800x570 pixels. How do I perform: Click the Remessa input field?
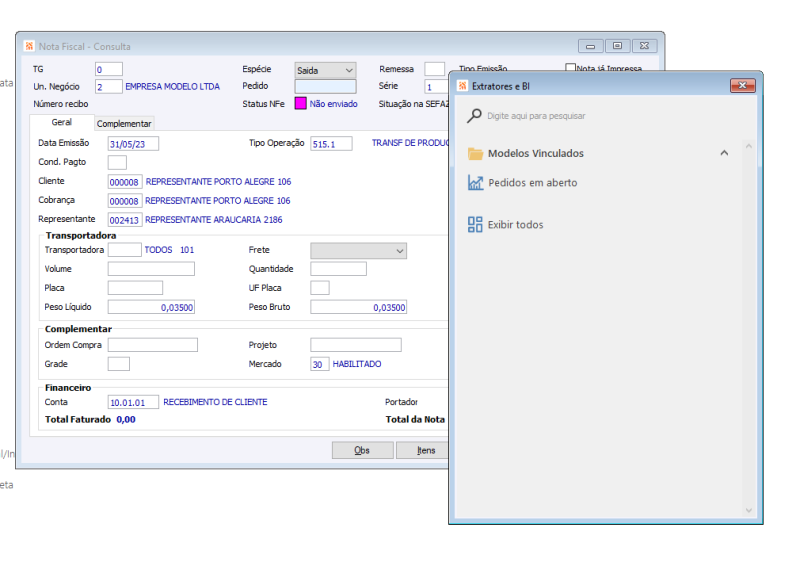point(434,69)
